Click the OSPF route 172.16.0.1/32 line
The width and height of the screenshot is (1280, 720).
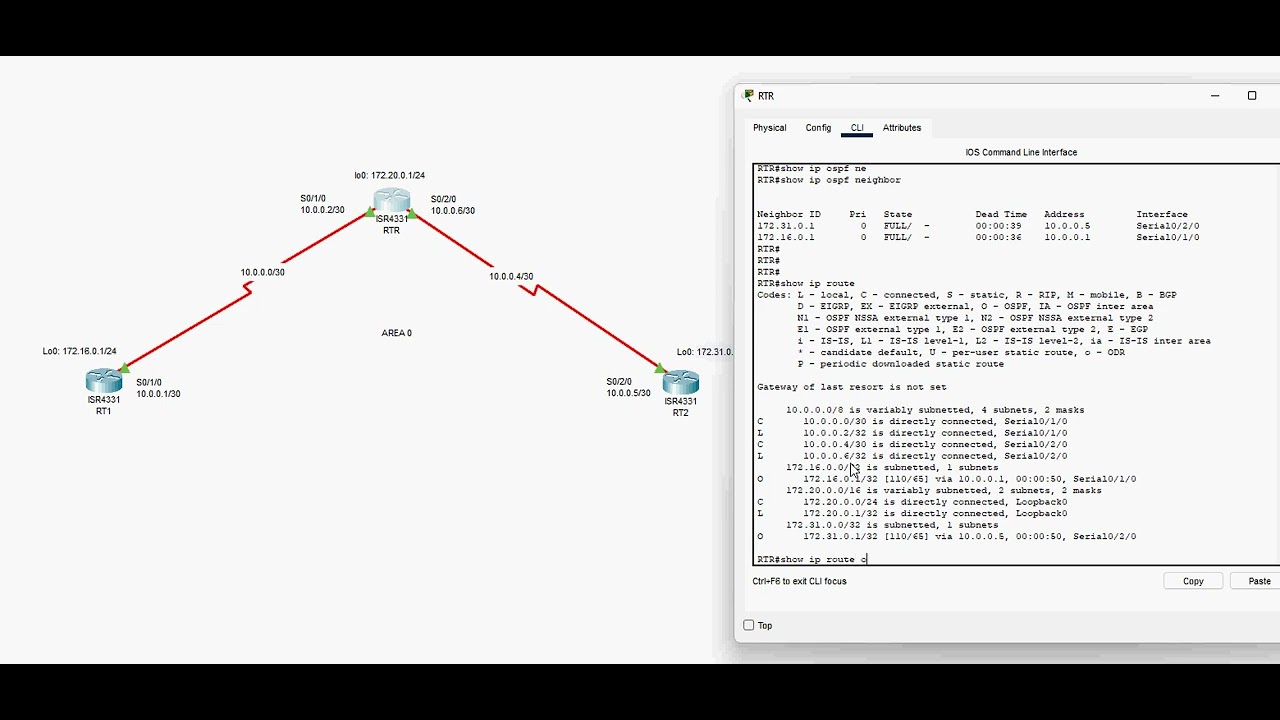[947, 479]
